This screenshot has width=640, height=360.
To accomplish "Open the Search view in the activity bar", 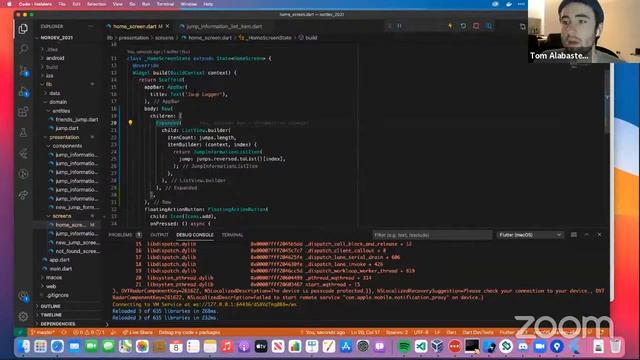I will coord(23,49).
